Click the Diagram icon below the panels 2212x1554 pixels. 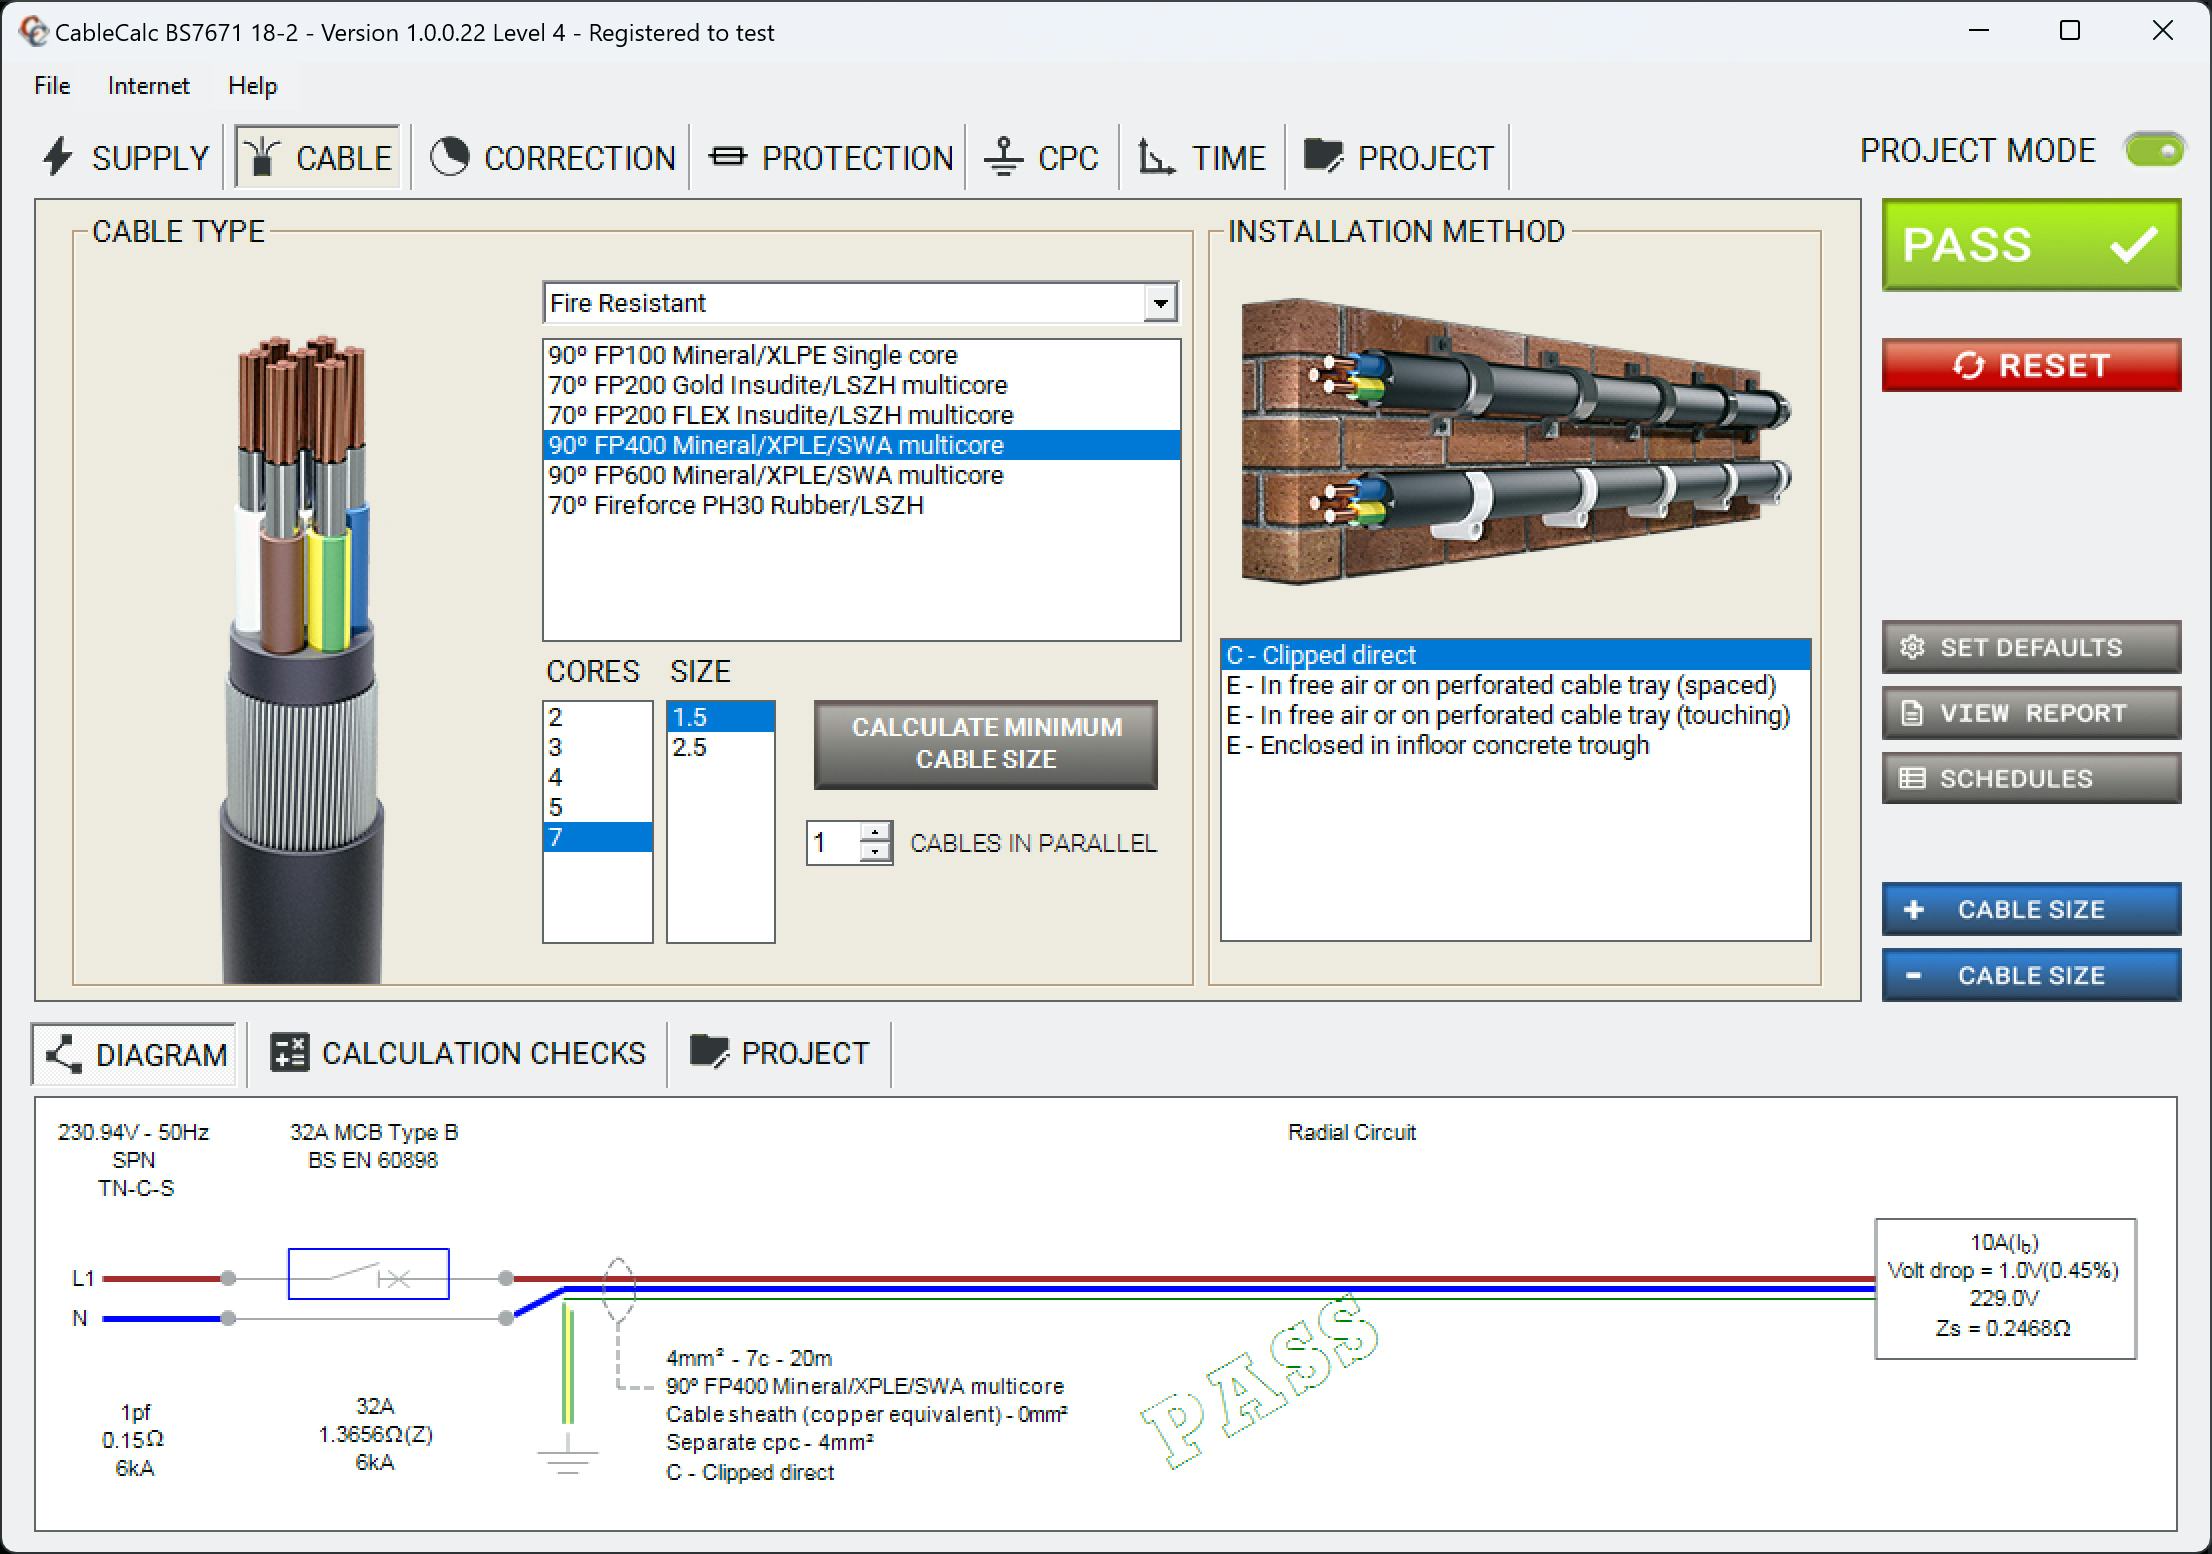point(63,1053)
